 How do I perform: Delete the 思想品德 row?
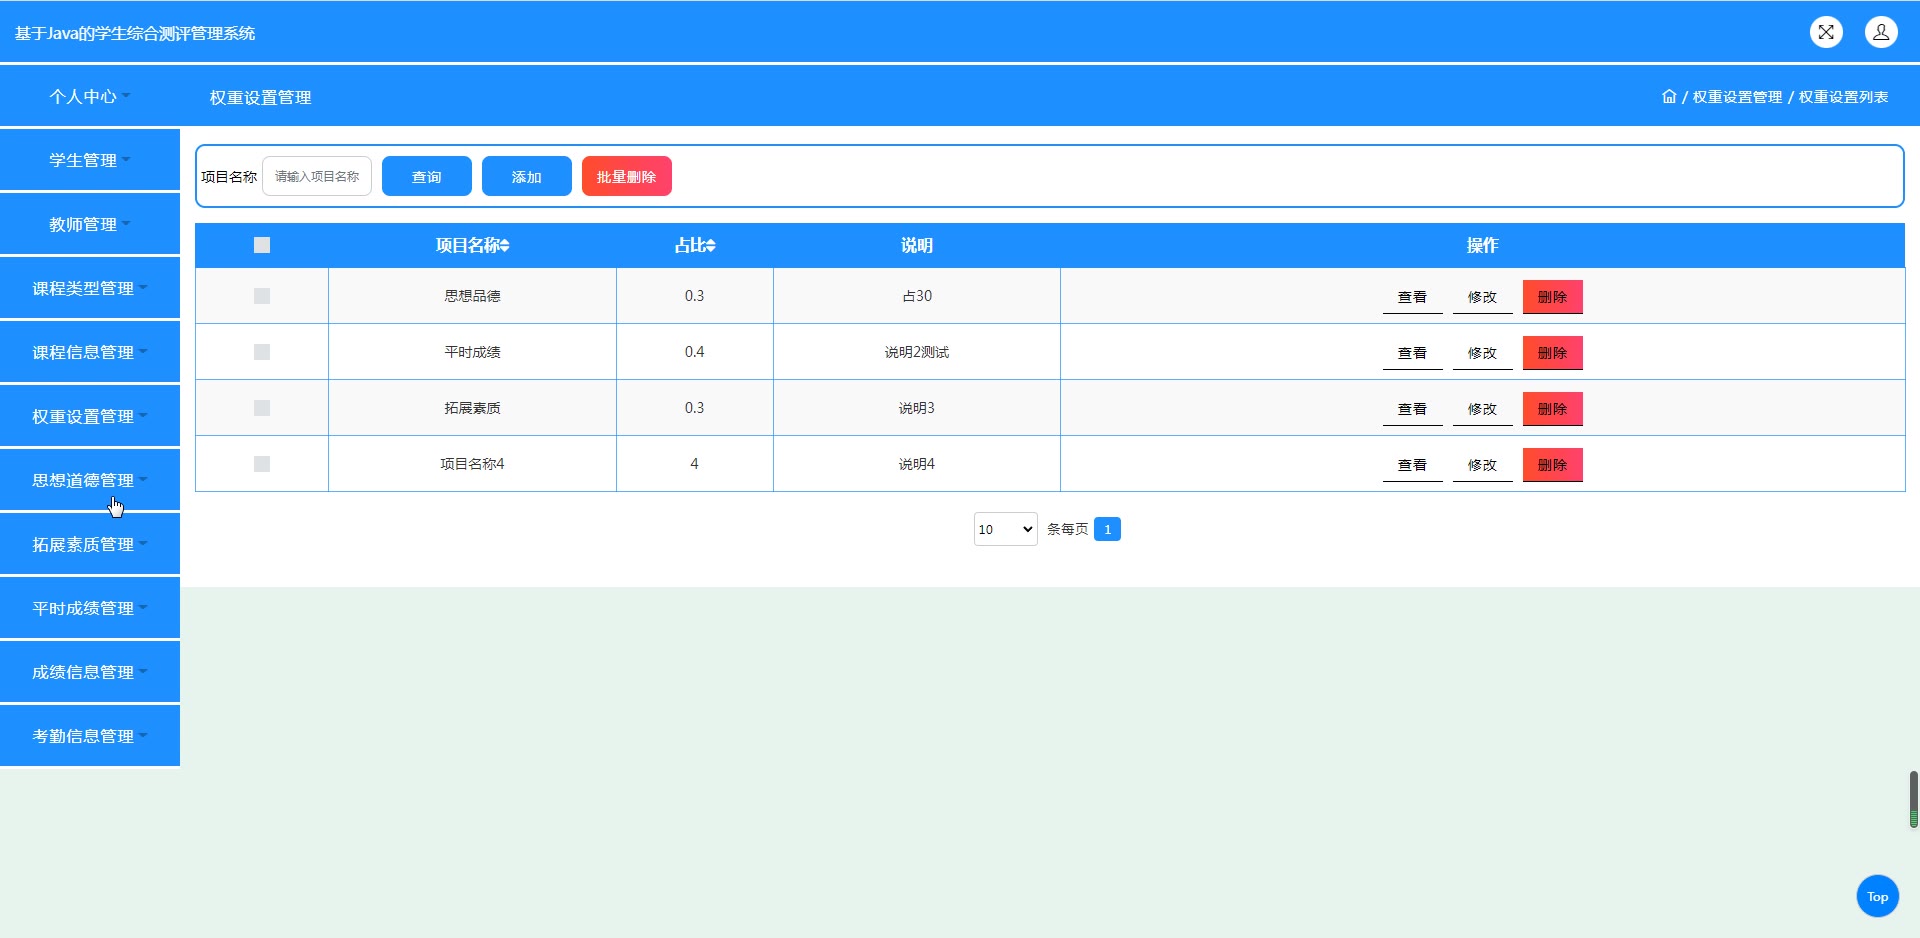click(x=1552, y=297)
